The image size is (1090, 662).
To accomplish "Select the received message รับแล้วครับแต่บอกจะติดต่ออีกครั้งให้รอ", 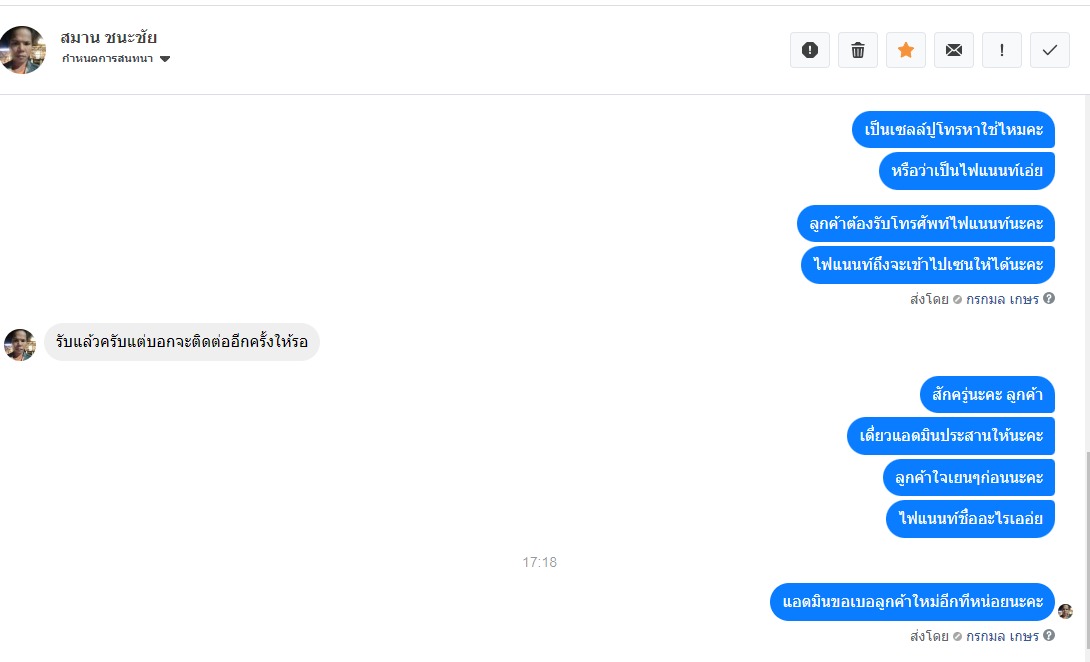I will tap(182, 342).
